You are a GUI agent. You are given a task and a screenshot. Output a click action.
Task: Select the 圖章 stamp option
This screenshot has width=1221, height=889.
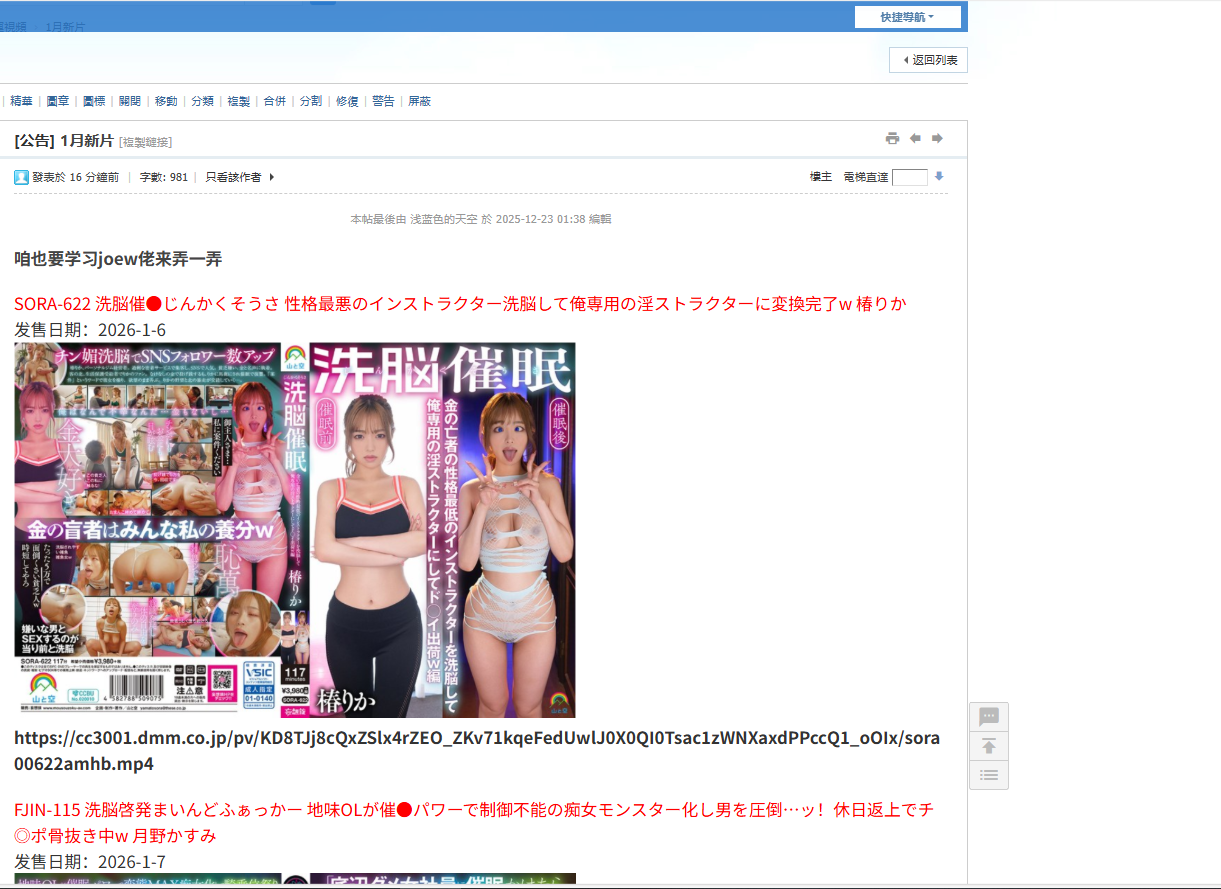coord(58,101)
